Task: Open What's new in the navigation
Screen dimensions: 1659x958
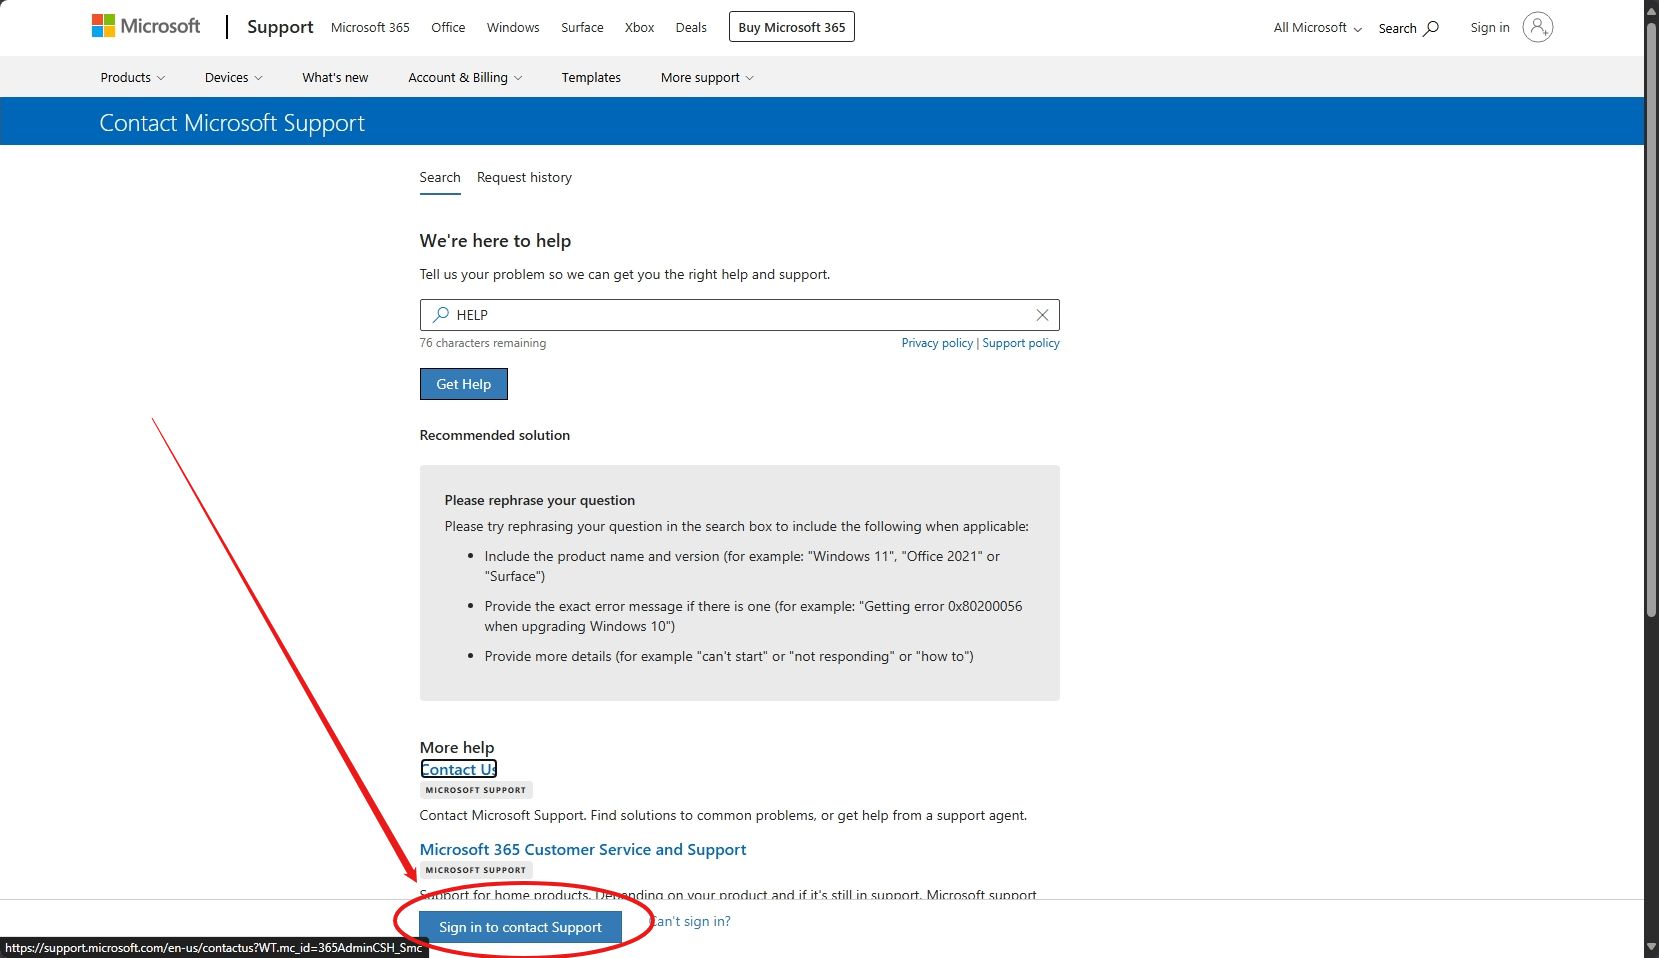Action: (x=335, y=77)
